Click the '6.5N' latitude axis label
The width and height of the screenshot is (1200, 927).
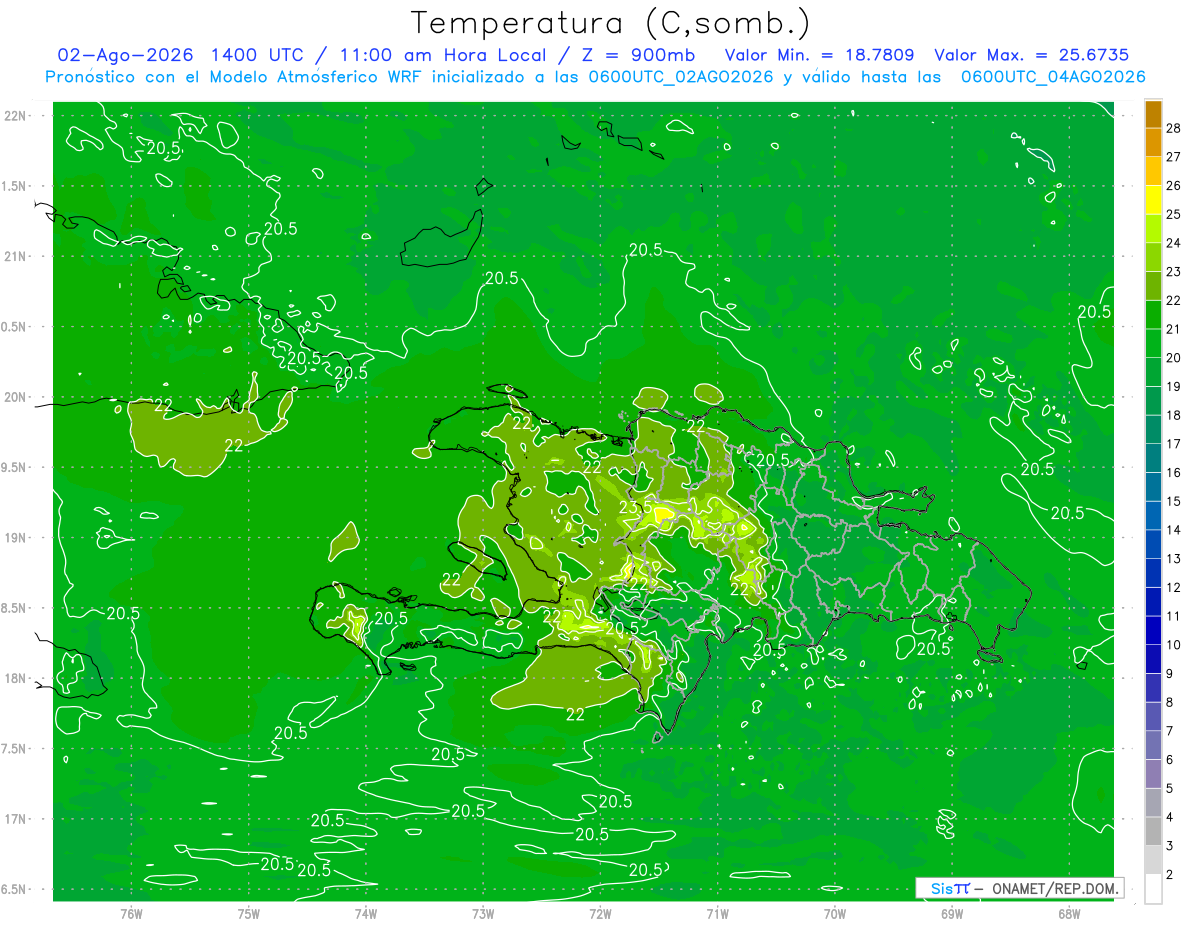coord(14,890)
